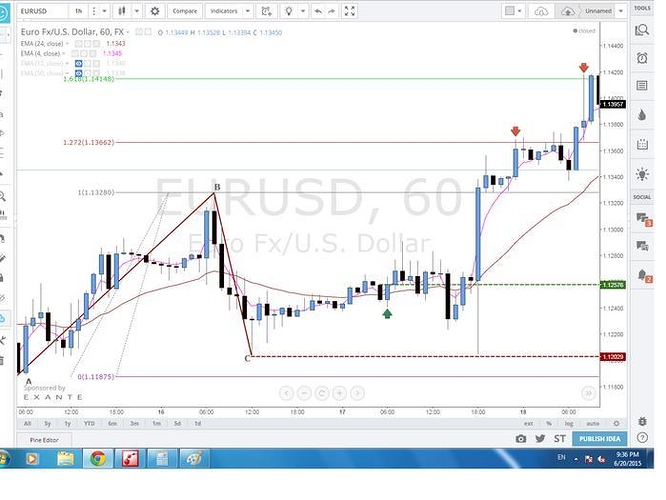Toggle extended hours ext option
This screenshot has width=666, height=500.
(528, 424)
